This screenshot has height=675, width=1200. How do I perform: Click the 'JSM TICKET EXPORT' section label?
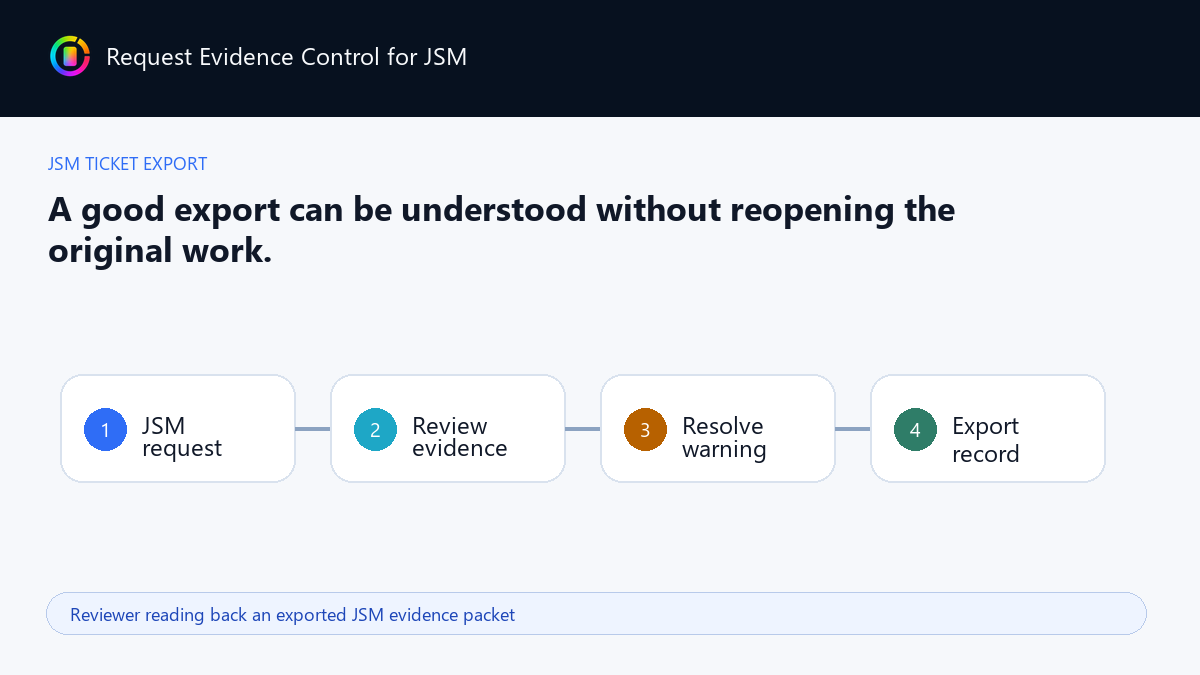[128, 164]
